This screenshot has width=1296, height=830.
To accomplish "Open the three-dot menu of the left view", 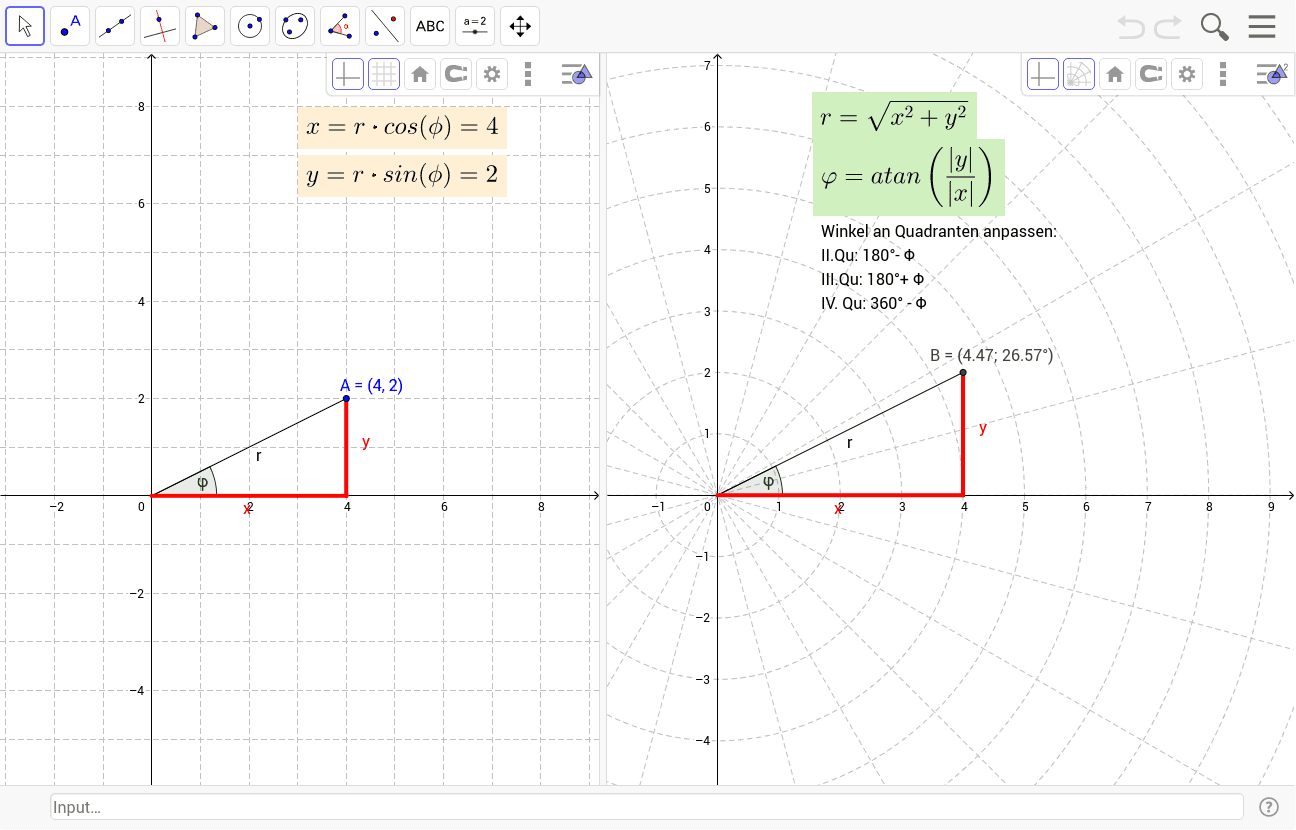I will click(x=528, y=73).
